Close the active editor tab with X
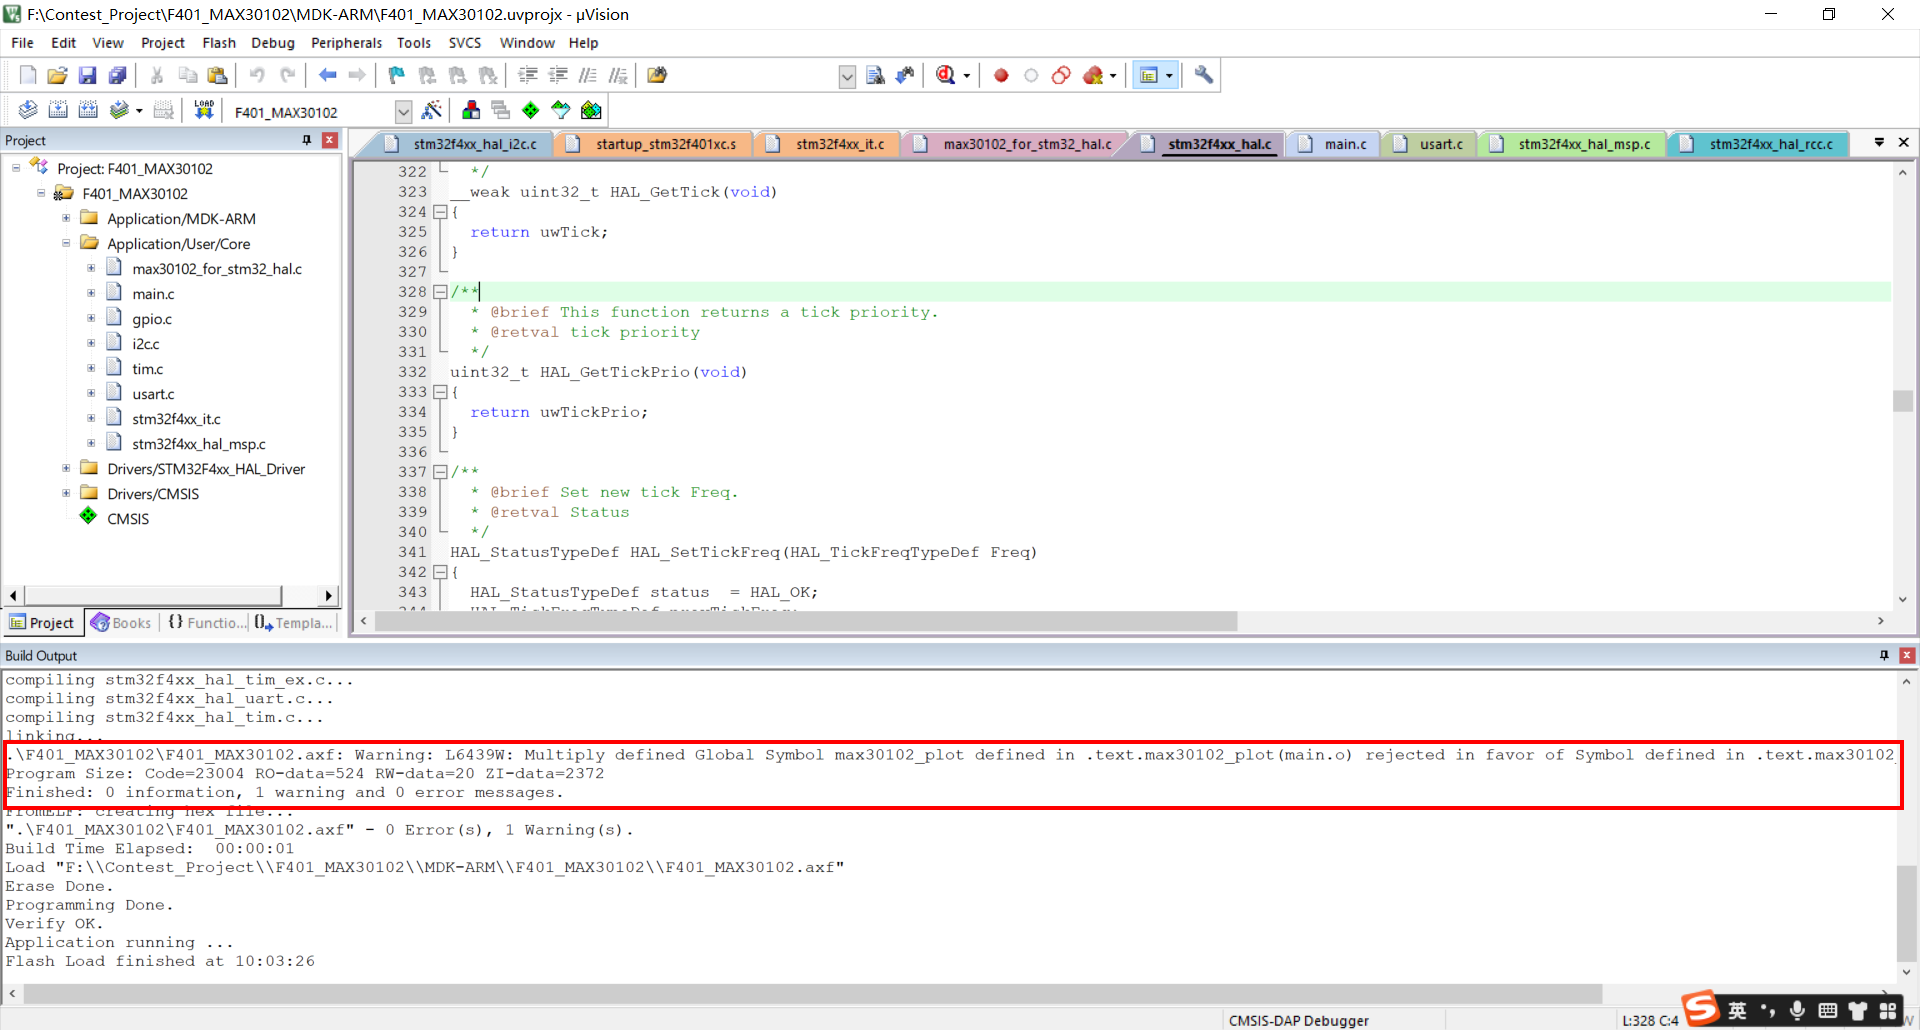Image resolution: width=1920 pixels, height=1030 pixels. [1904, 143]
